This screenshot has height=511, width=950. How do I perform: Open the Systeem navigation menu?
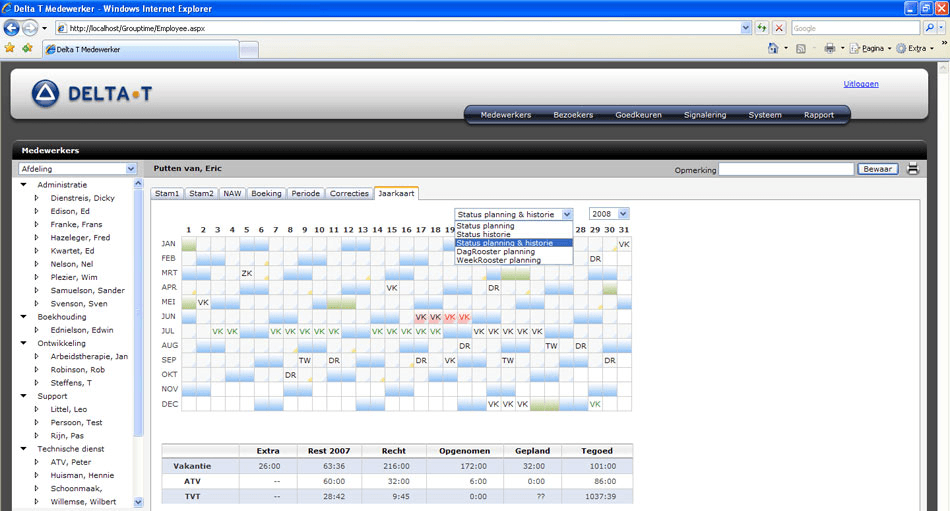coord(765,115)
